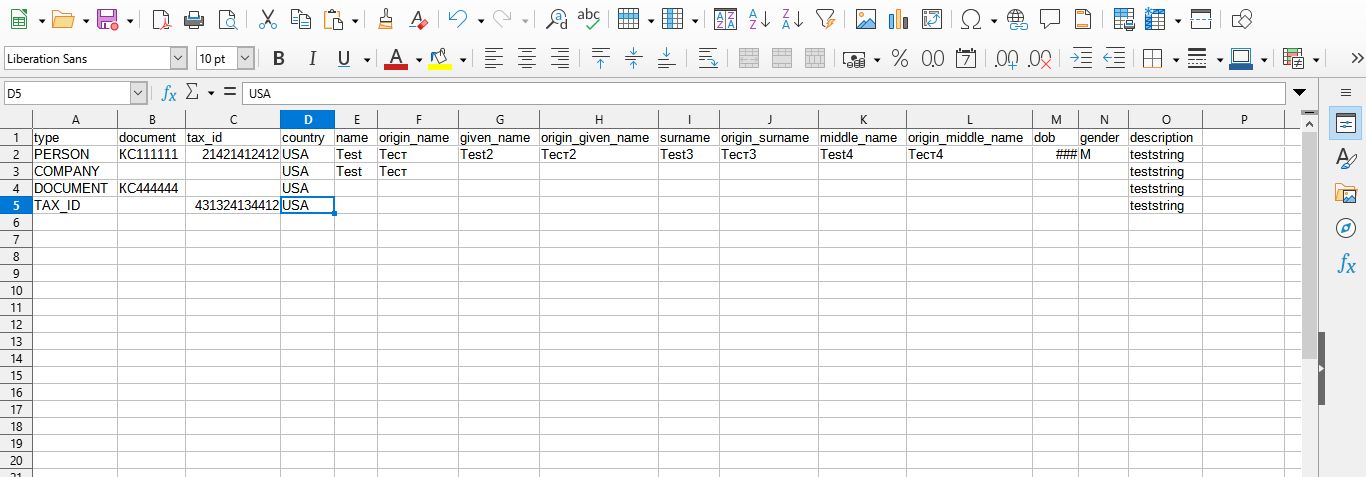
Task: Enable Wrap Text for cell
Action: pyautogui.click(x=708, y=59)
